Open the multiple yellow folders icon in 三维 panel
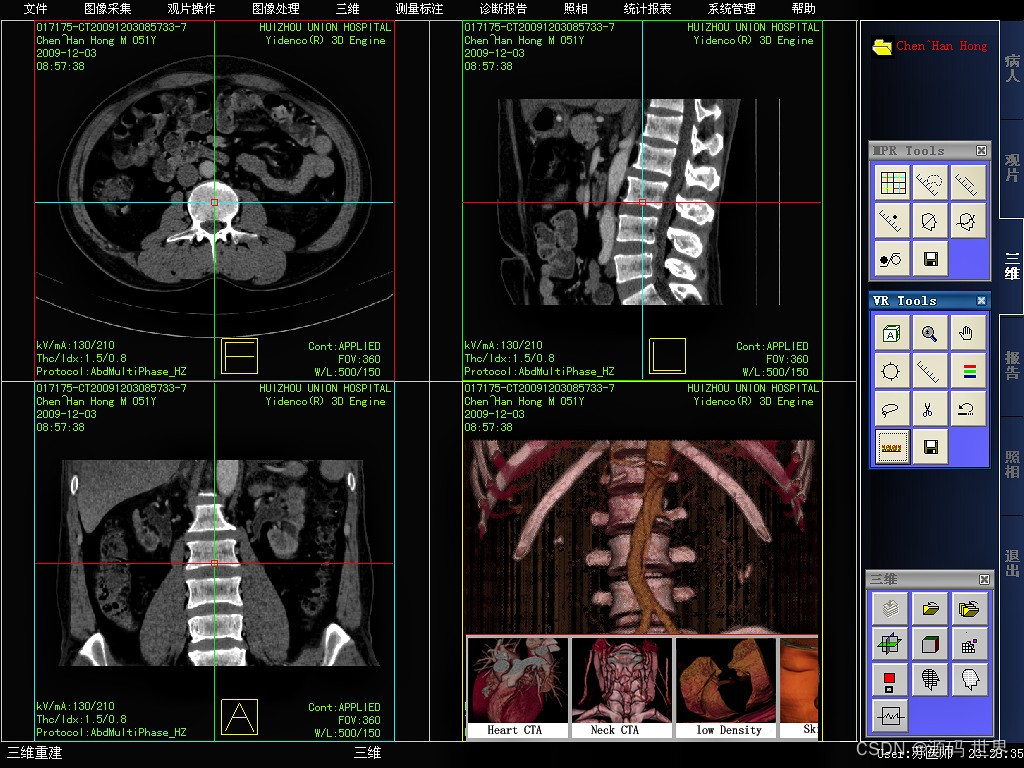 [x=970, y=610]
